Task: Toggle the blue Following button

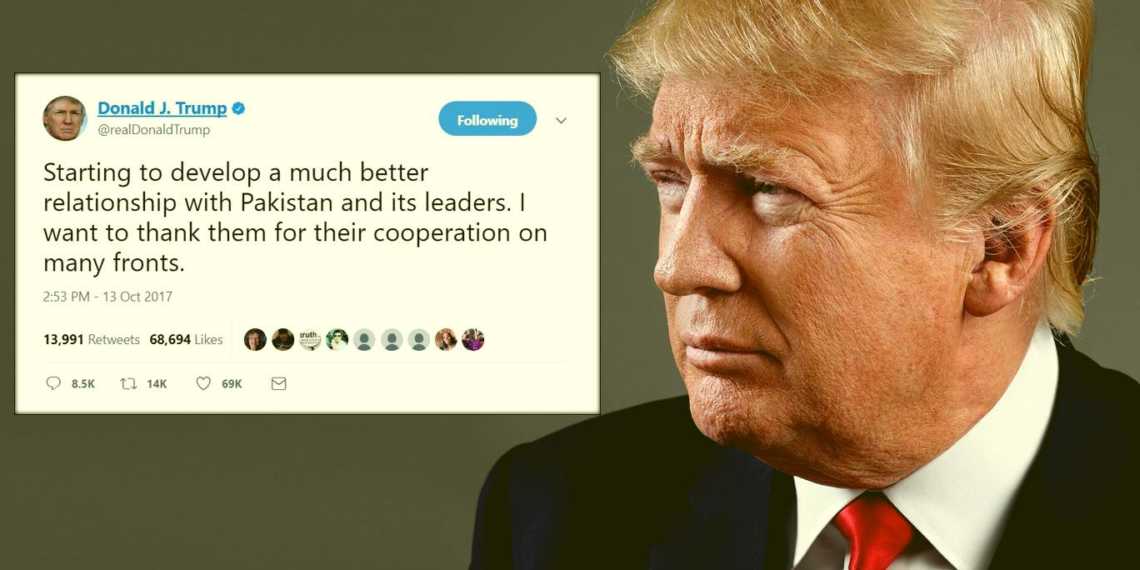Action: click(x=487, y=119)
